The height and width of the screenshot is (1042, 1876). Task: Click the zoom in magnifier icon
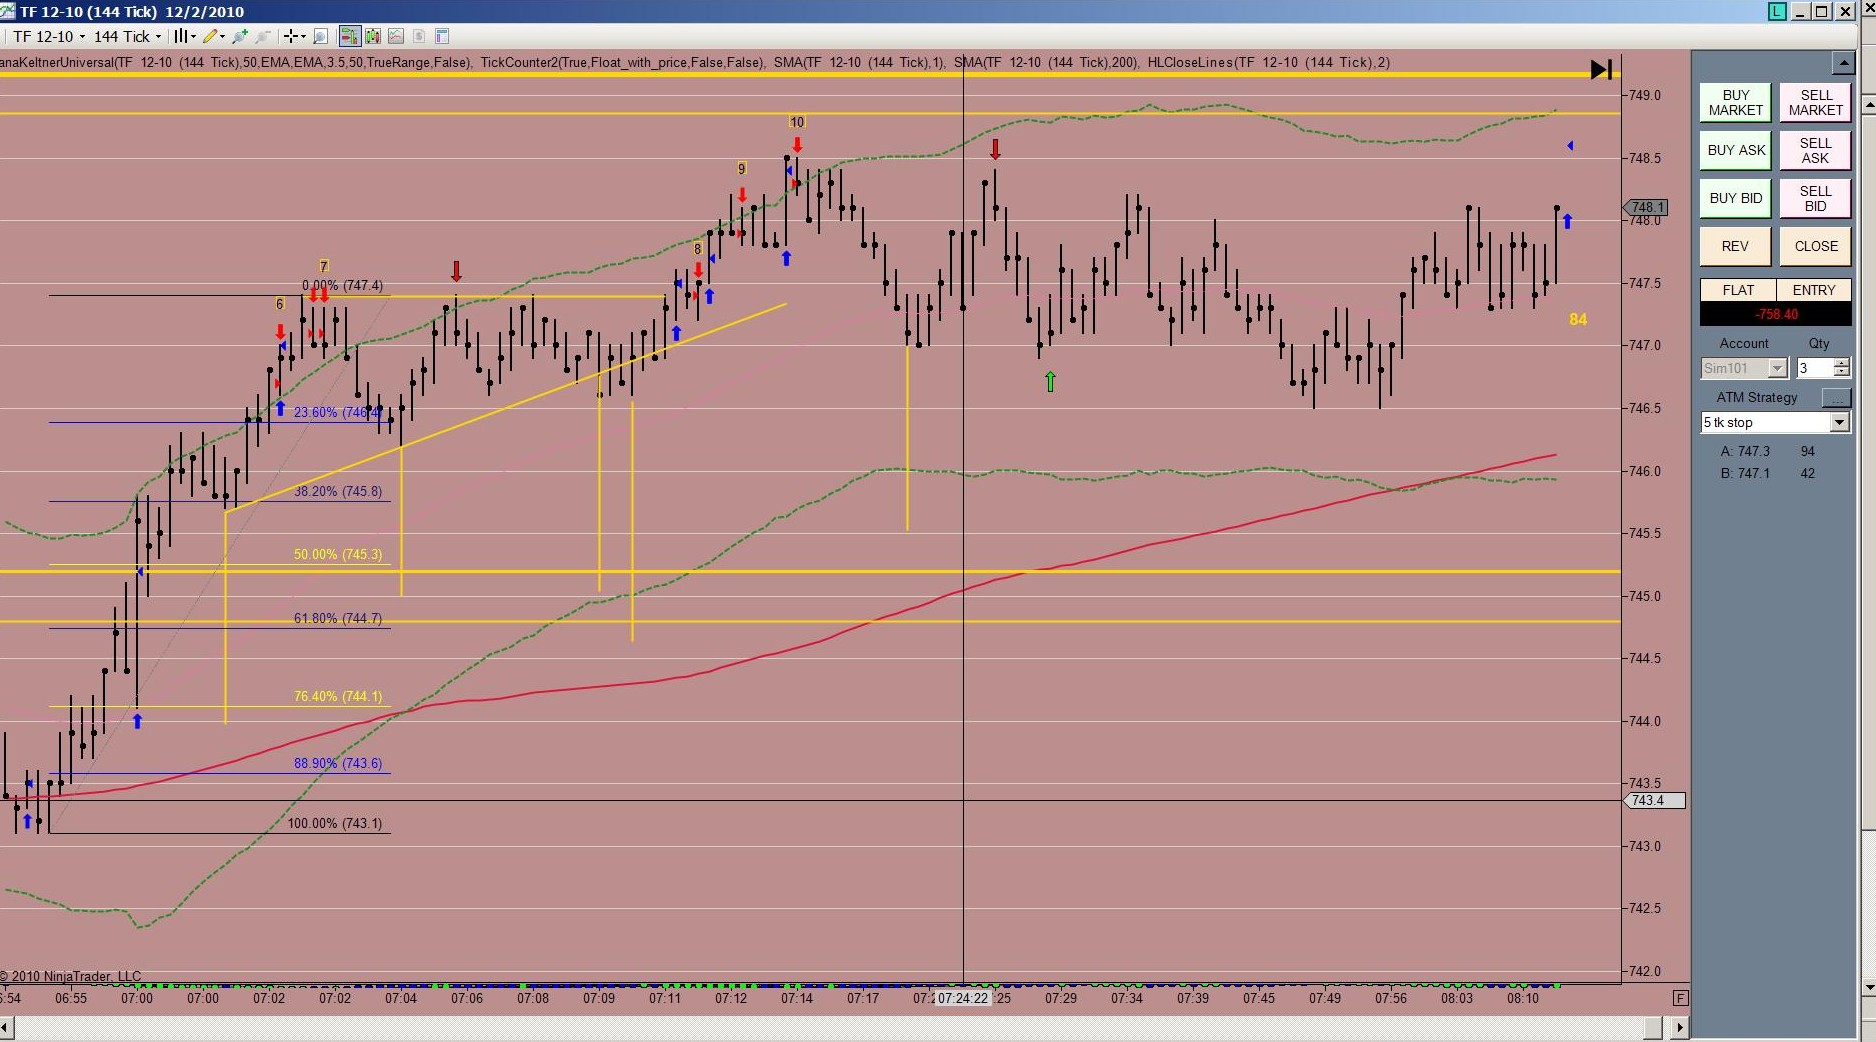[x=240, y=36]
